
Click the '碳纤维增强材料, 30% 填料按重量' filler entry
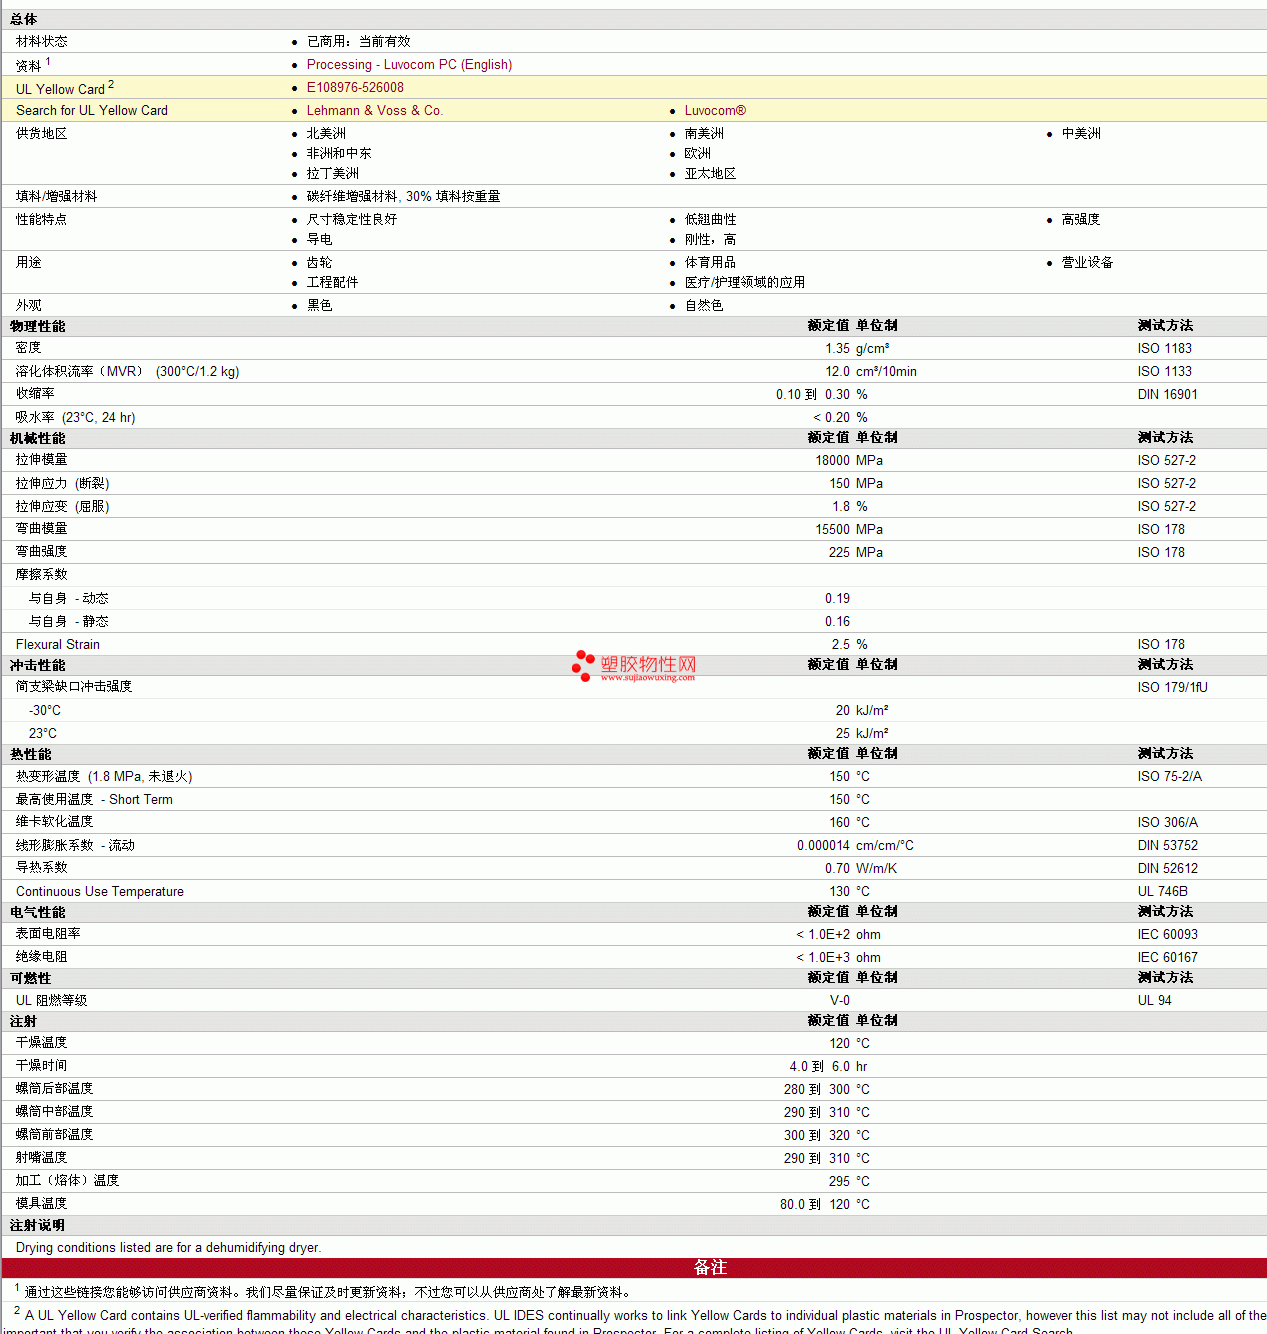(403, 196)
